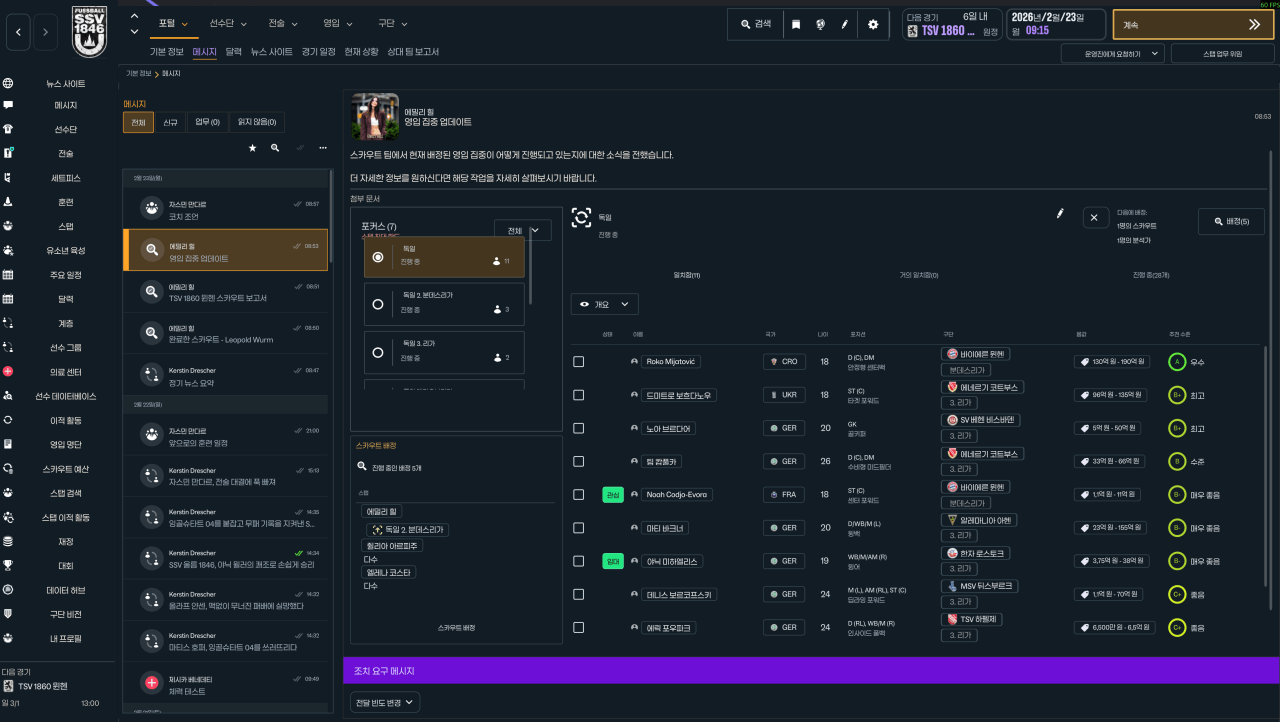
Task: Open the bookmark icon in top toolbar
Action: tap(796, 24)
